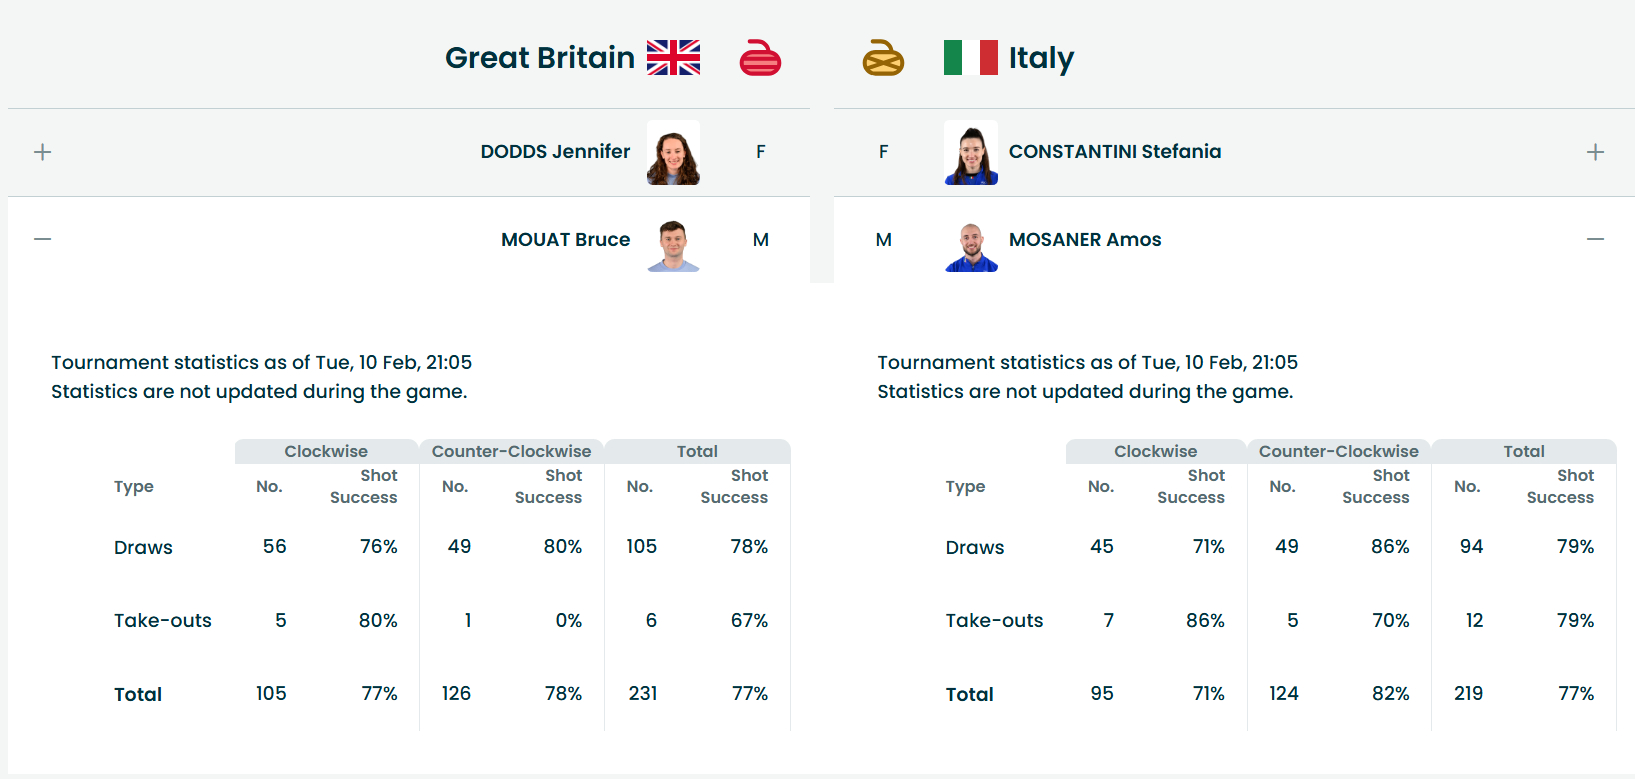The height and width of the screenshot is (779, 1635).
Task: Click the Italy team name
Action: 1041,58
